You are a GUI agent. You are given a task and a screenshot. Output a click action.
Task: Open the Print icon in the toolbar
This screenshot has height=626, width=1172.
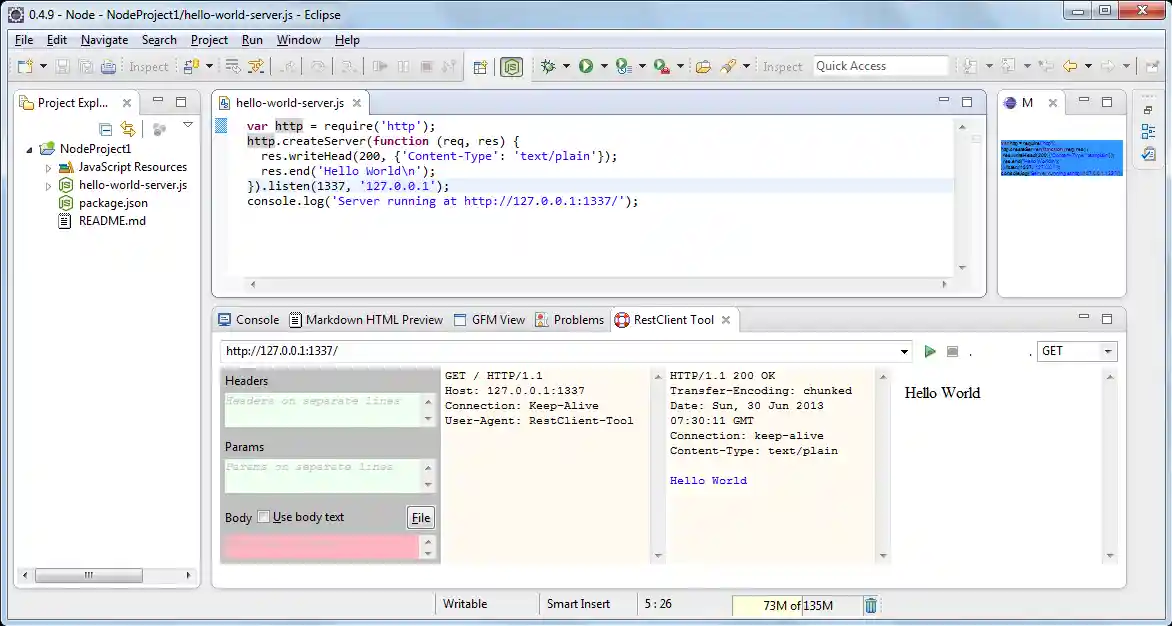(x=109, y=65)
